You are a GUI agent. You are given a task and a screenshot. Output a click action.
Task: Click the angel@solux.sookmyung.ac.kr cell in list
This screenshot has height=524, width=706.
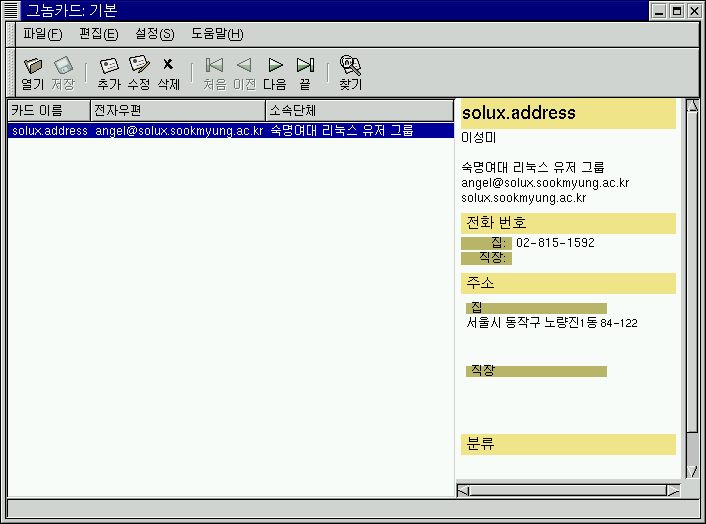[179, 131]
